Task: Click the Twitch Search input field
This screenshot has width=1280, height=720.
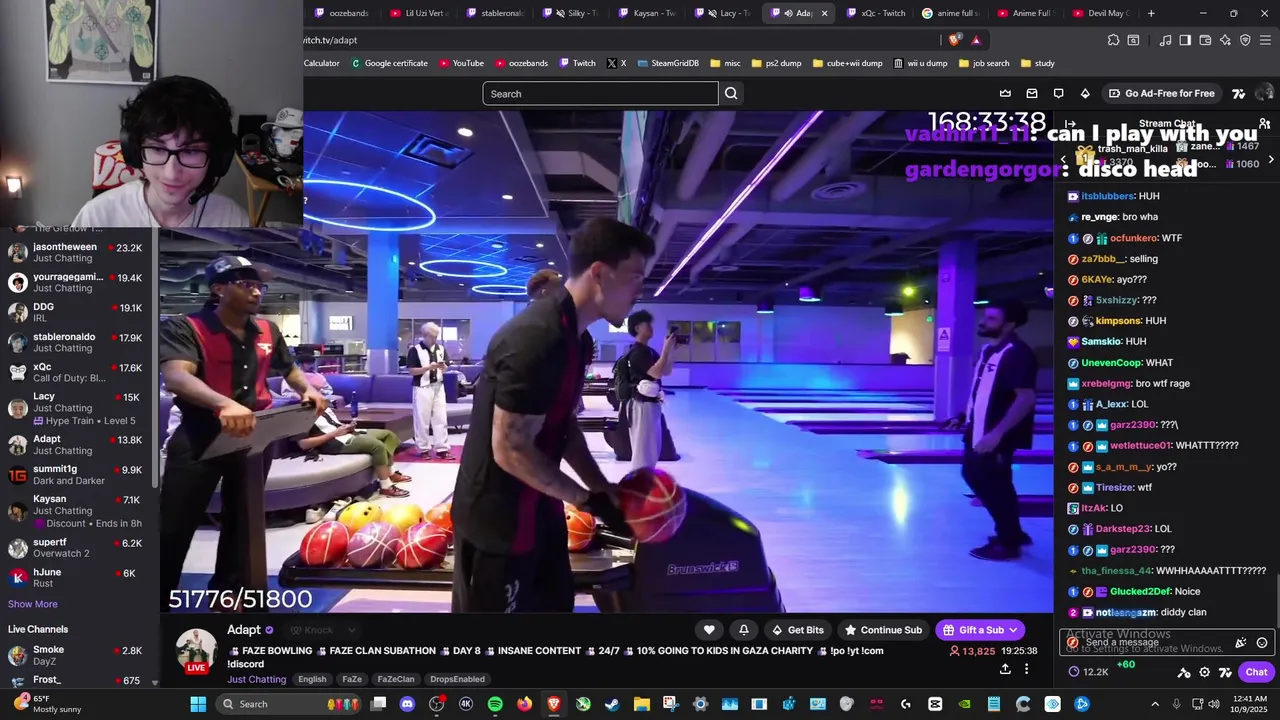Action: (600, 93)
